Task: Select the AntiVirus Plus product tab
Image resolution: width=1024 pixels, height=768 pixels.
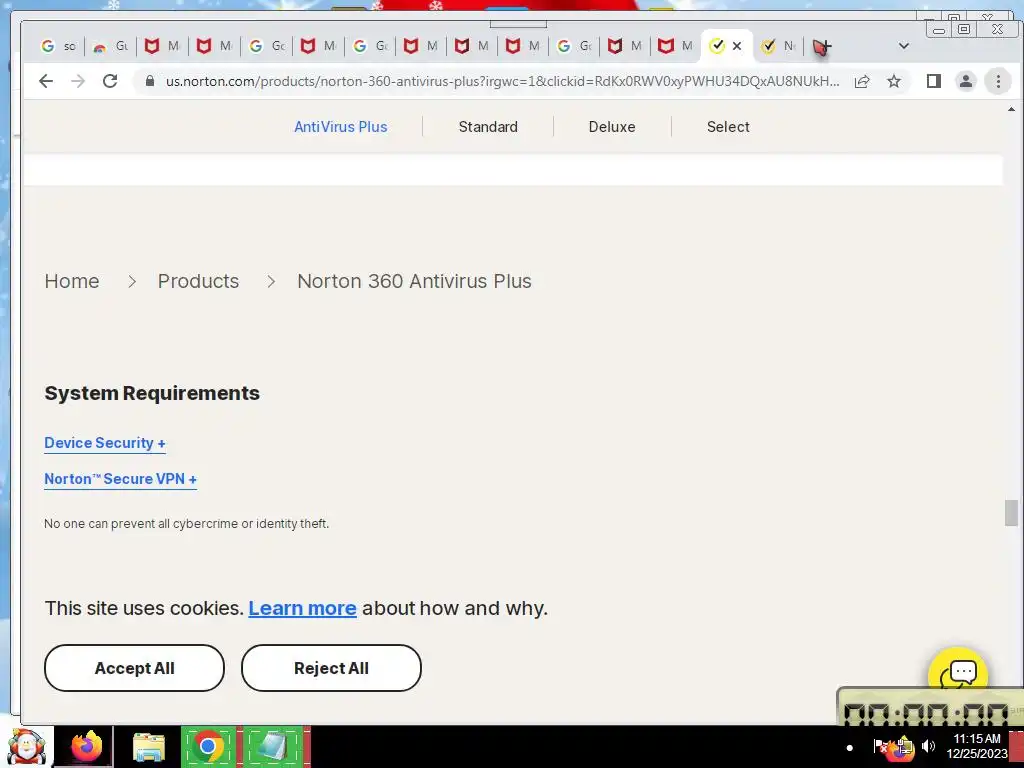Action: (340, 127)
